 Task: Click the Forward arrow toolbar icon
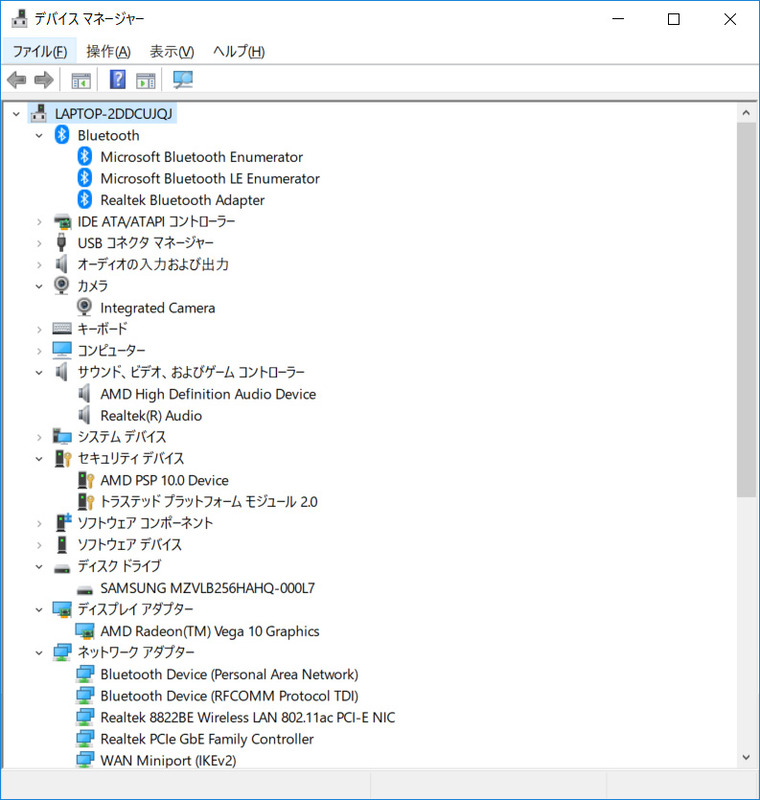click(x=43, y=80)
